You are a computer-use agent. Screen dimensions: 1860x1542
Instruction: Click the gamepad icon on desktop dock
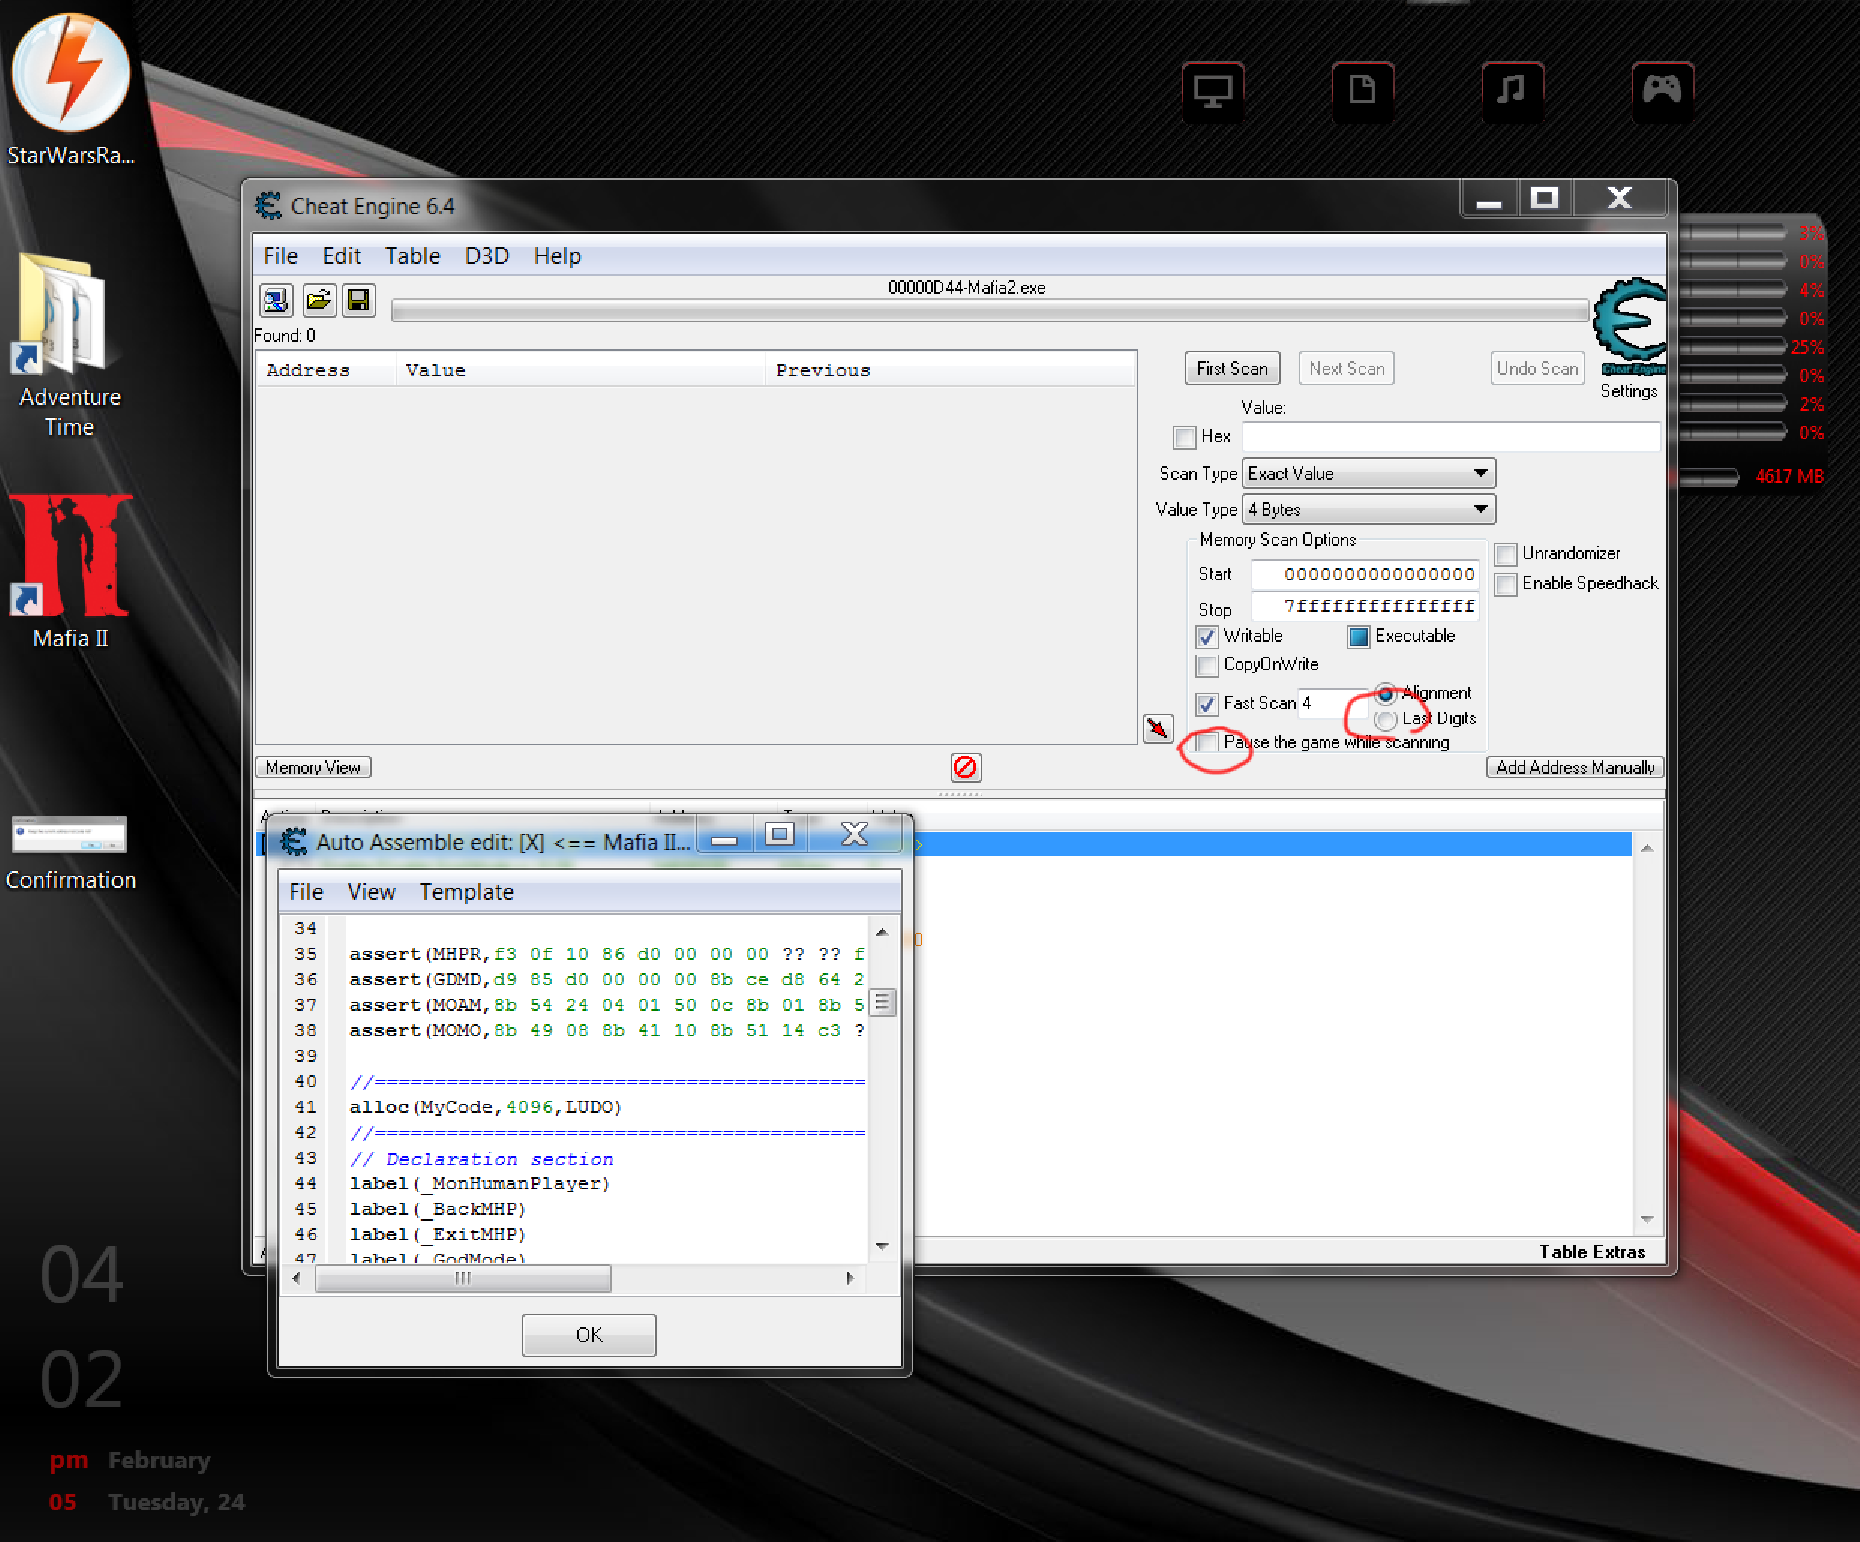pyautogui.click(x=1662, y=92)
